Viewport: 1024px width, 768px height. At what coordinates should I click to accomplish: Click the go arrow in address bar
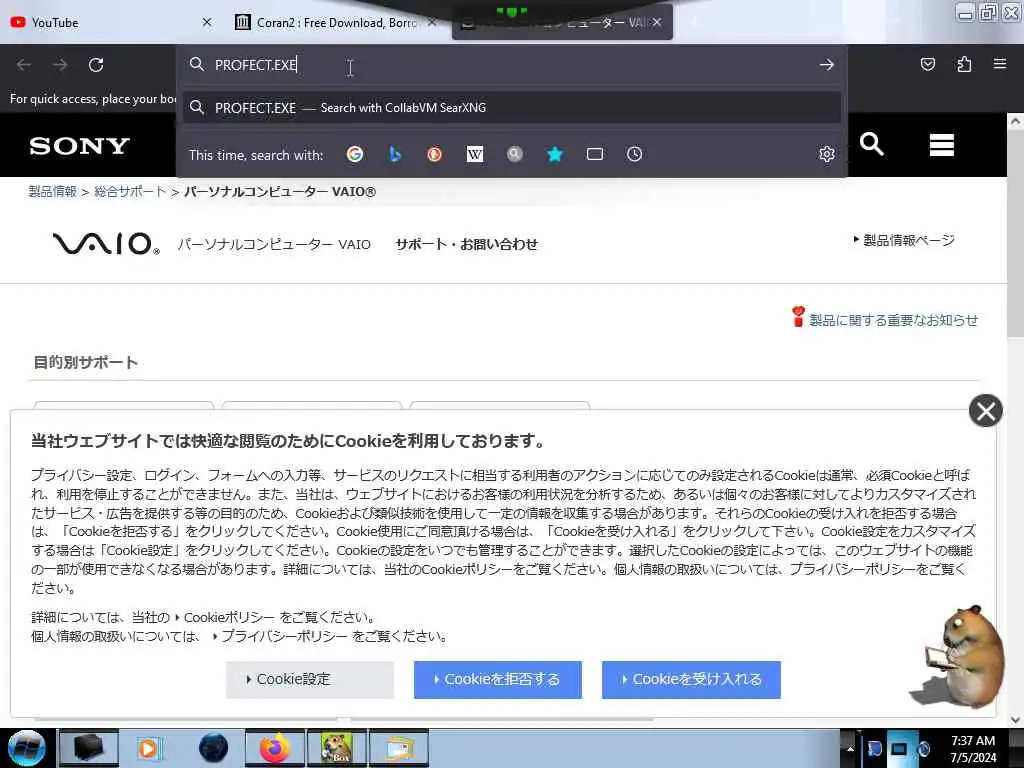point(827,65)
